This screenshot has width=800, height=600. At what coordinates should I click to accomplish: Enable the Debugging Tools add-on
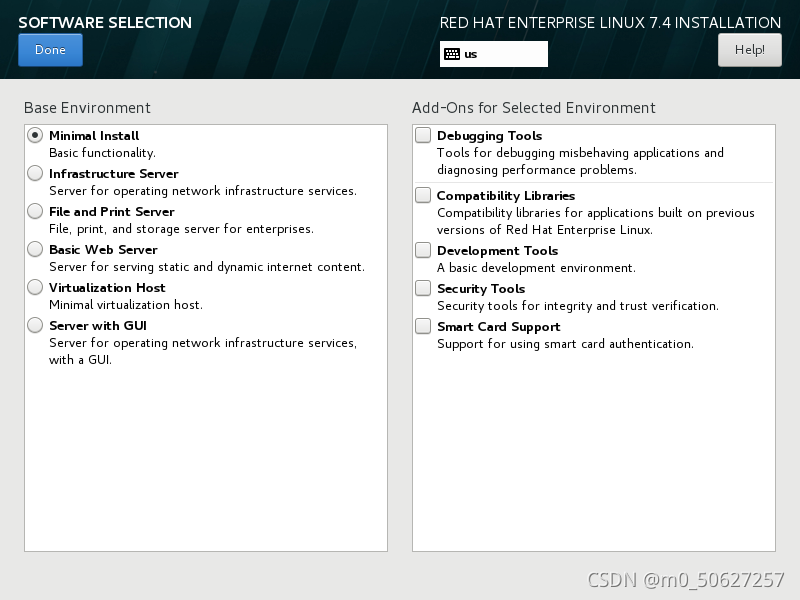click(x=423, y=135)
